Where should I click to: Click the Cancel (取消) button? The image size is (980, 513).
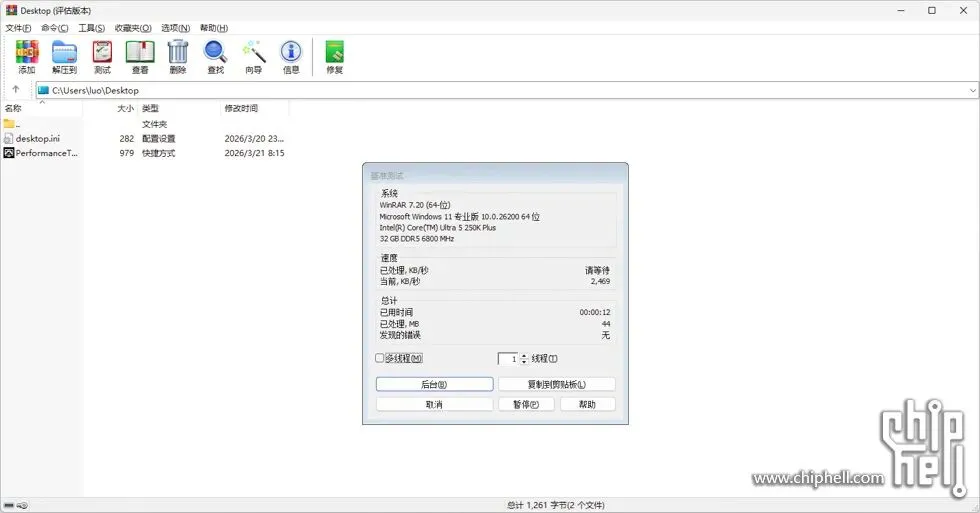click(434, 404)
